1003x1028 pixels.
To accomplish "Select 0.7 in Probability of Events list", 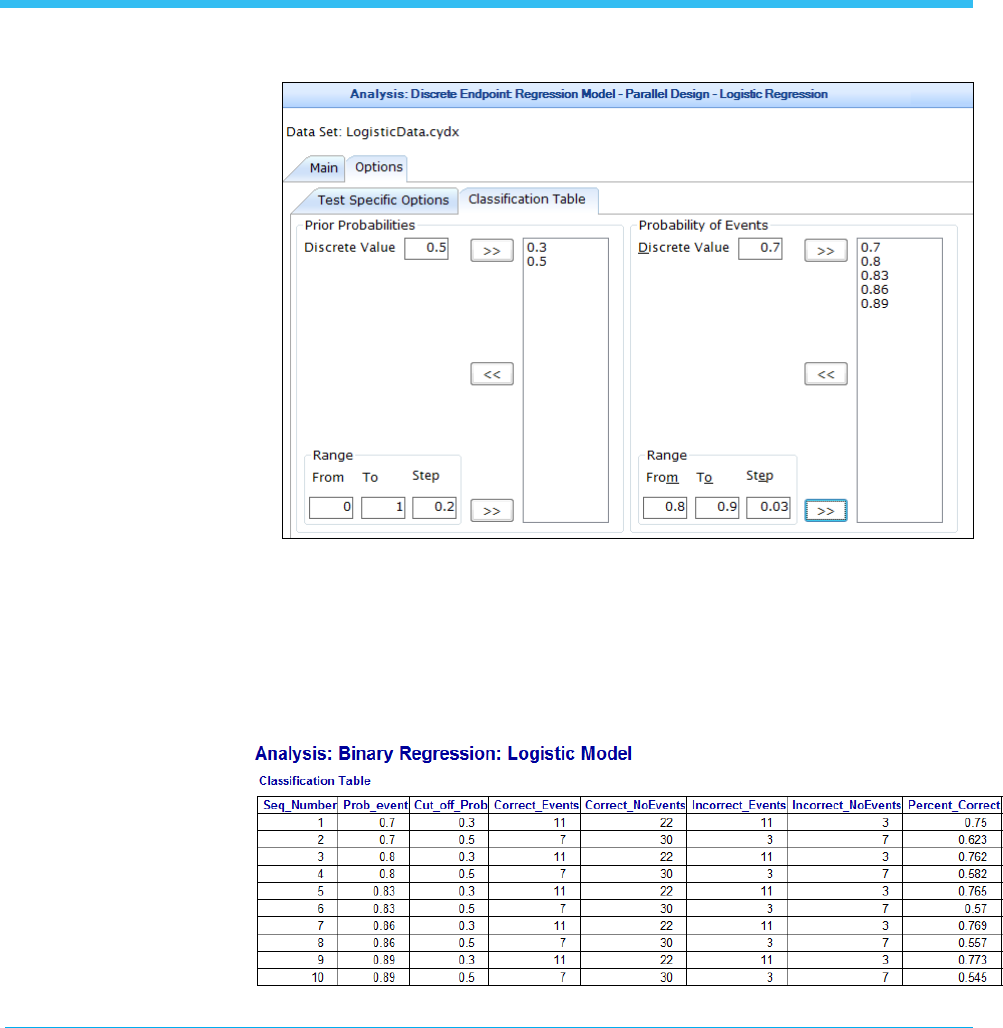I will point(871,247).
